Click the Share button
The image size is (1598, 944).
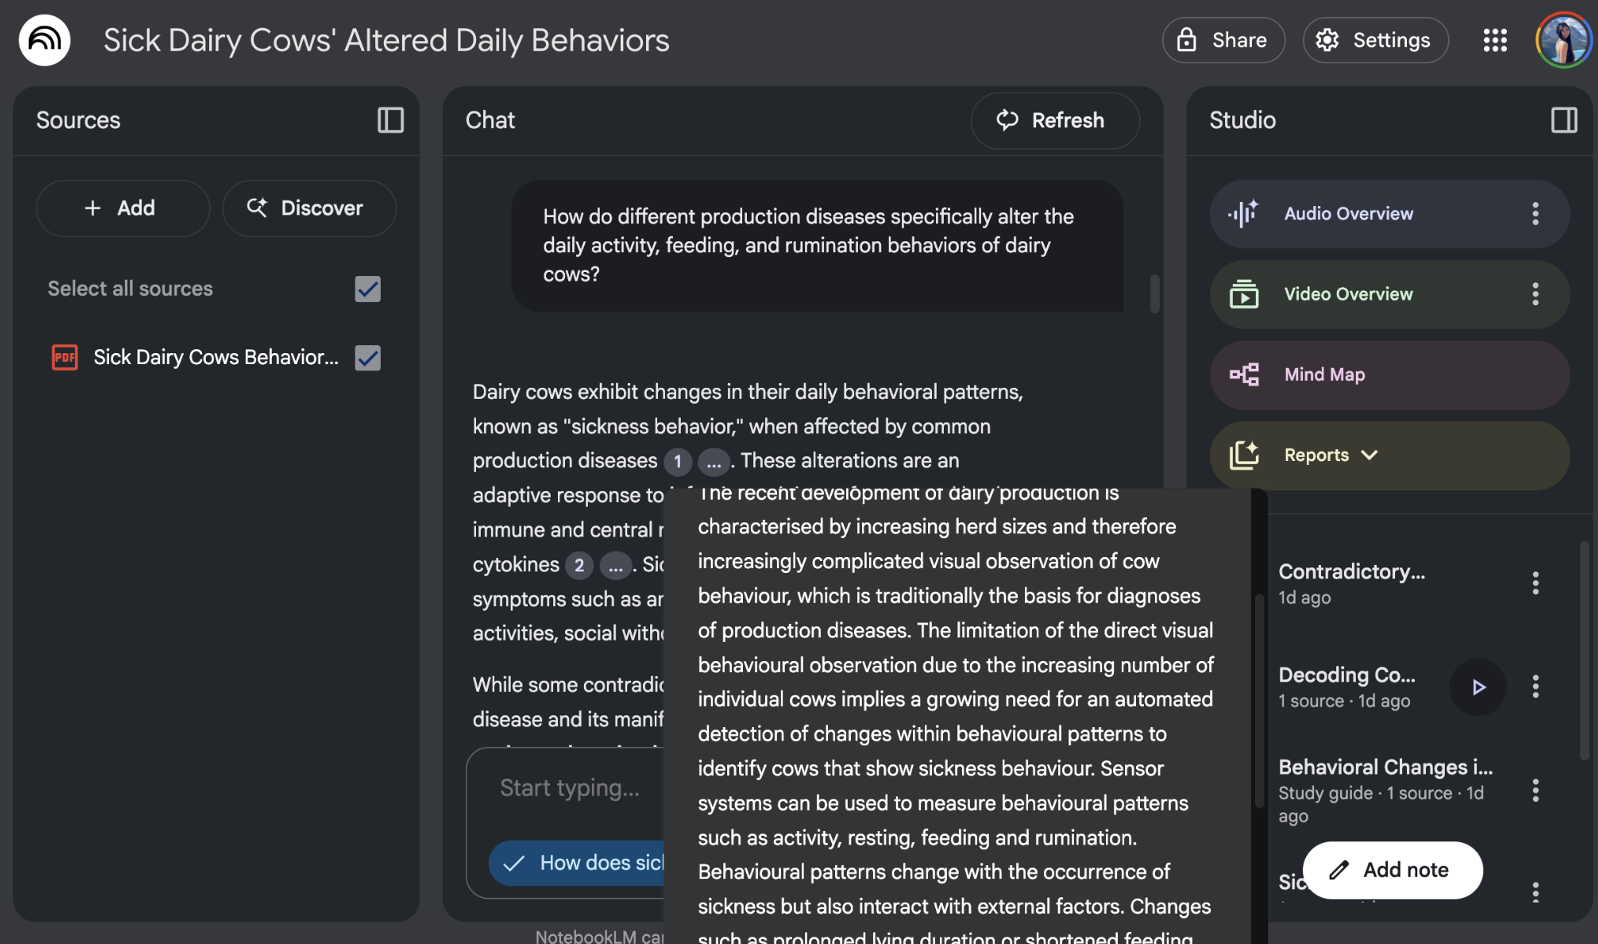pos(1222,40)
